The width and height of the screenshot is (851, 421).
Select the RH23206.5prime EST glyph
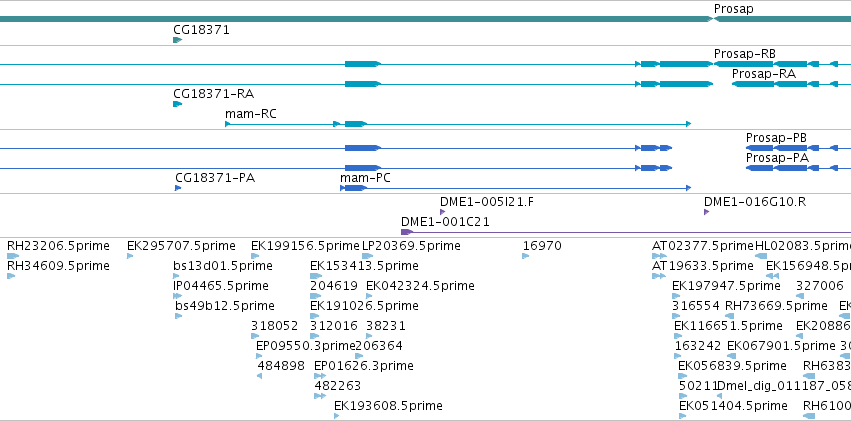point(12,256)
